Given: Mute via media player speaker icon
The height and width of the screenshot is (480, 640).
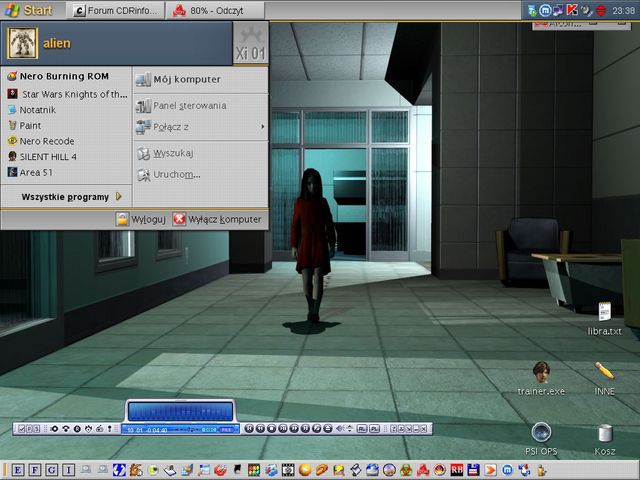Looking at the screenshot, I should click(x=340, y=429).
